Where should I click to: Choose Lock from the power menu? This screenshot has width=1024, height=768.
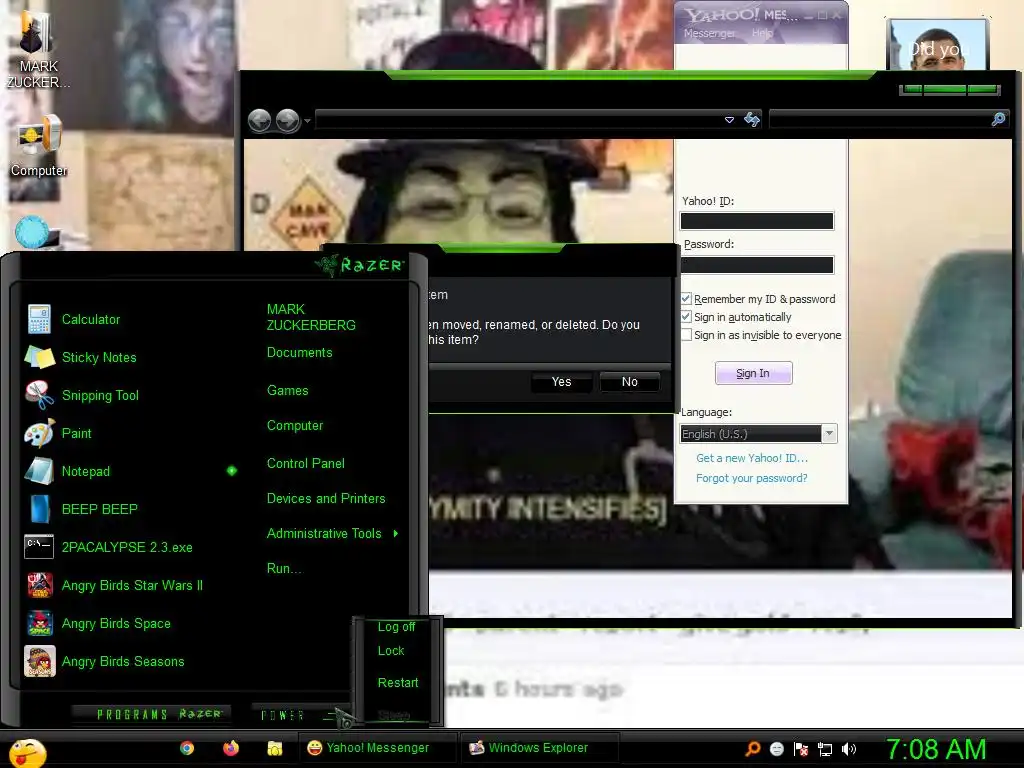tap(391, 651)
